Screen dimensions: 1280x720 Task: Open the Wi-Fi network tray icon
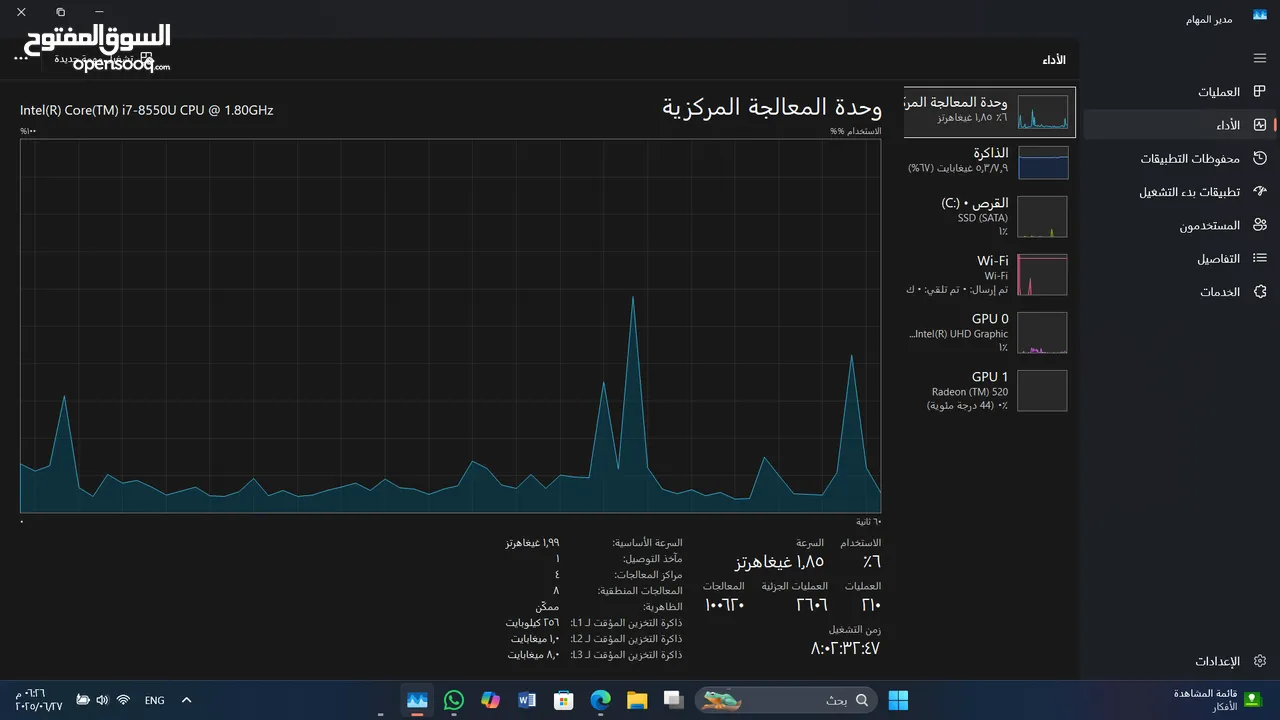(x=123, y=700)
